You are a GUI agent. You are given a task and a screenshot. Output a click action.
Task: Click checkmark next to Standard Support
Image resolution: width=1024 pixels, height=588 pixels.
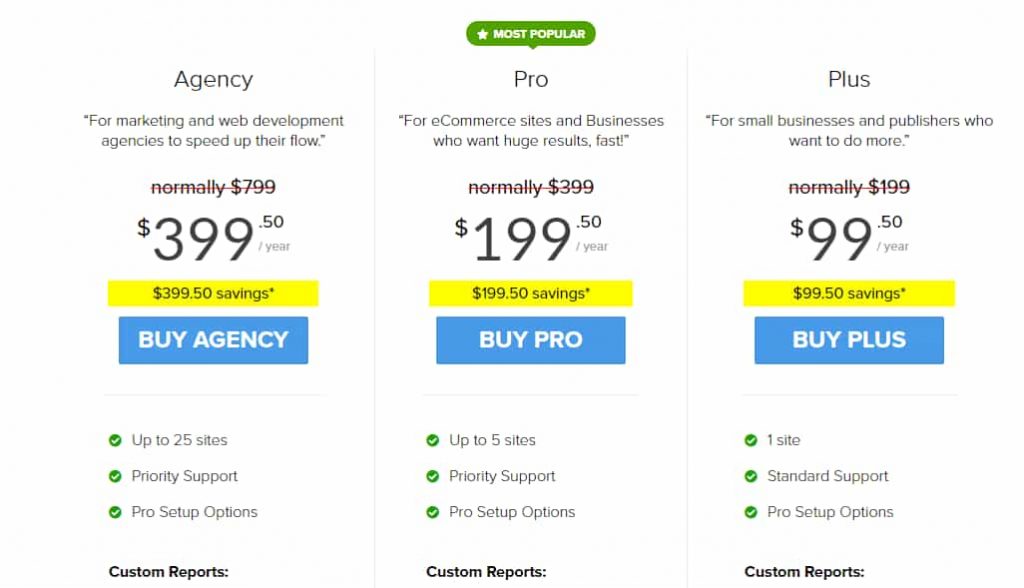tap(751, 476)
